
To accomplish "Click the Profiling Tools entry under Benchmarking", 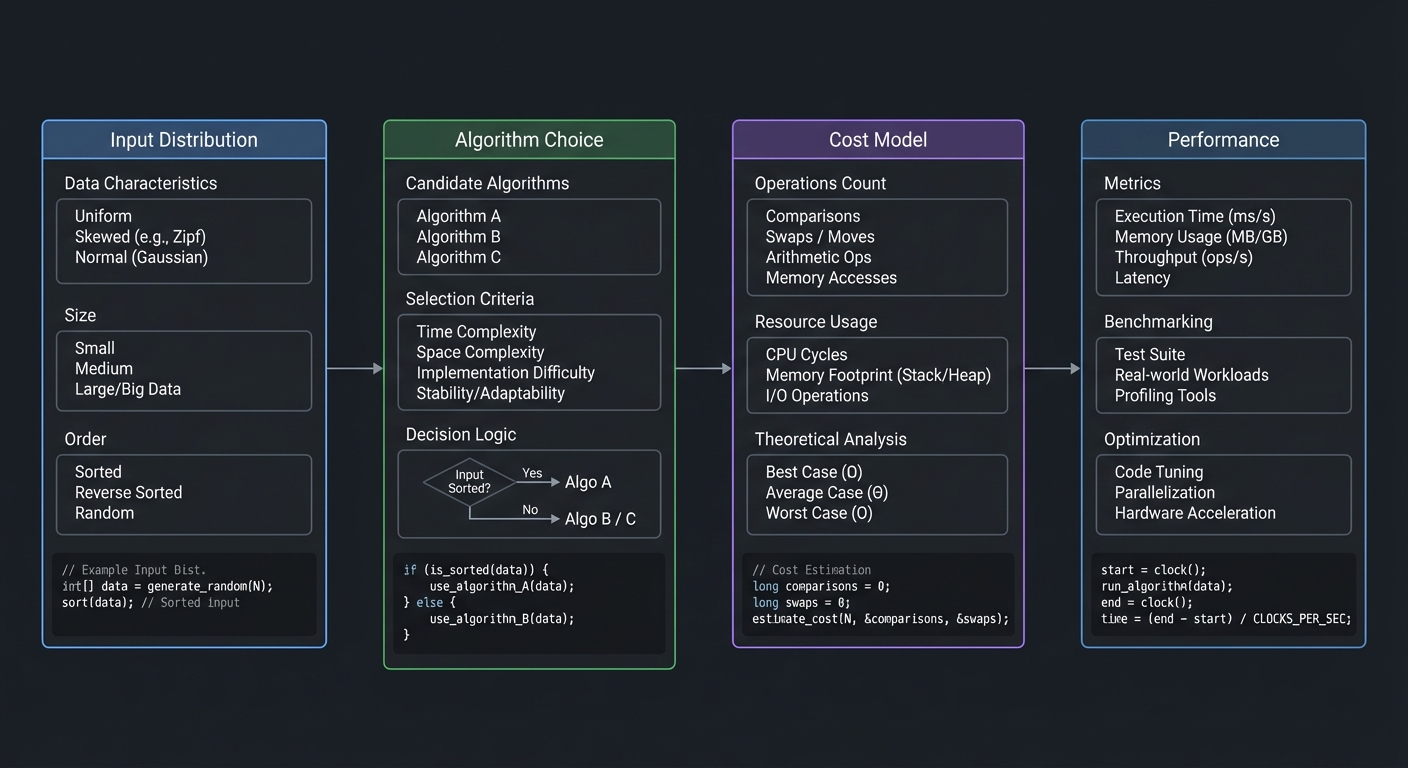I will 1165,396.
